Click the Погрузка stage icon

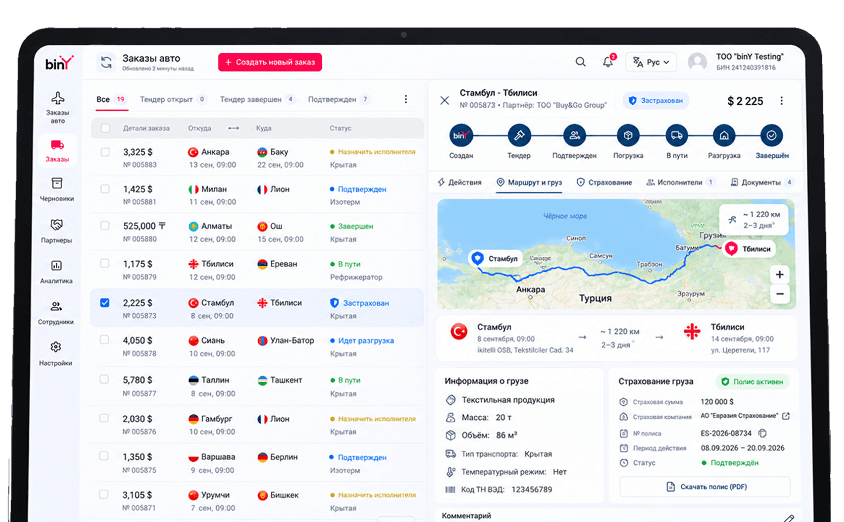(628, 135)
